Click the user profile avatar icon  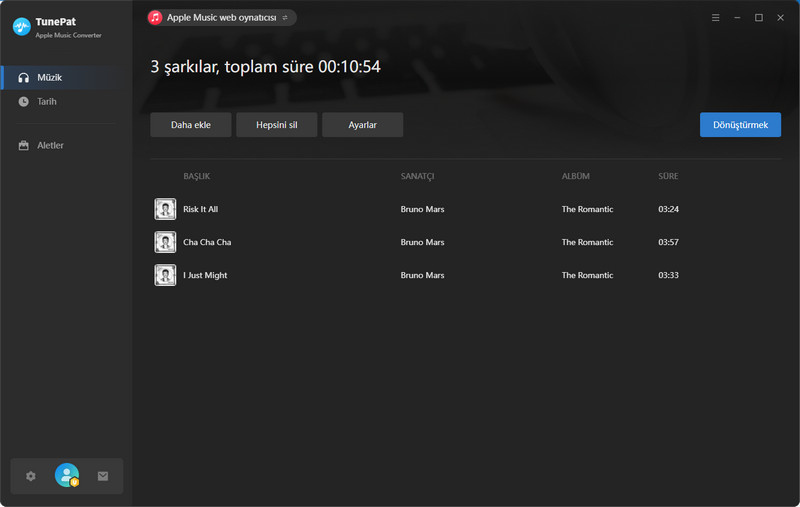click(67, 476)
